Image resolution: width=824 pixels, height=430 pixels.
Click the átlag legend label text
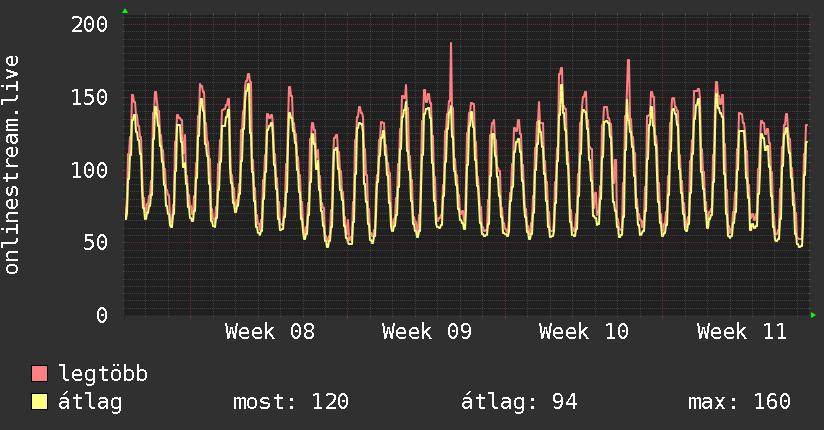click(x=91, y=402)
